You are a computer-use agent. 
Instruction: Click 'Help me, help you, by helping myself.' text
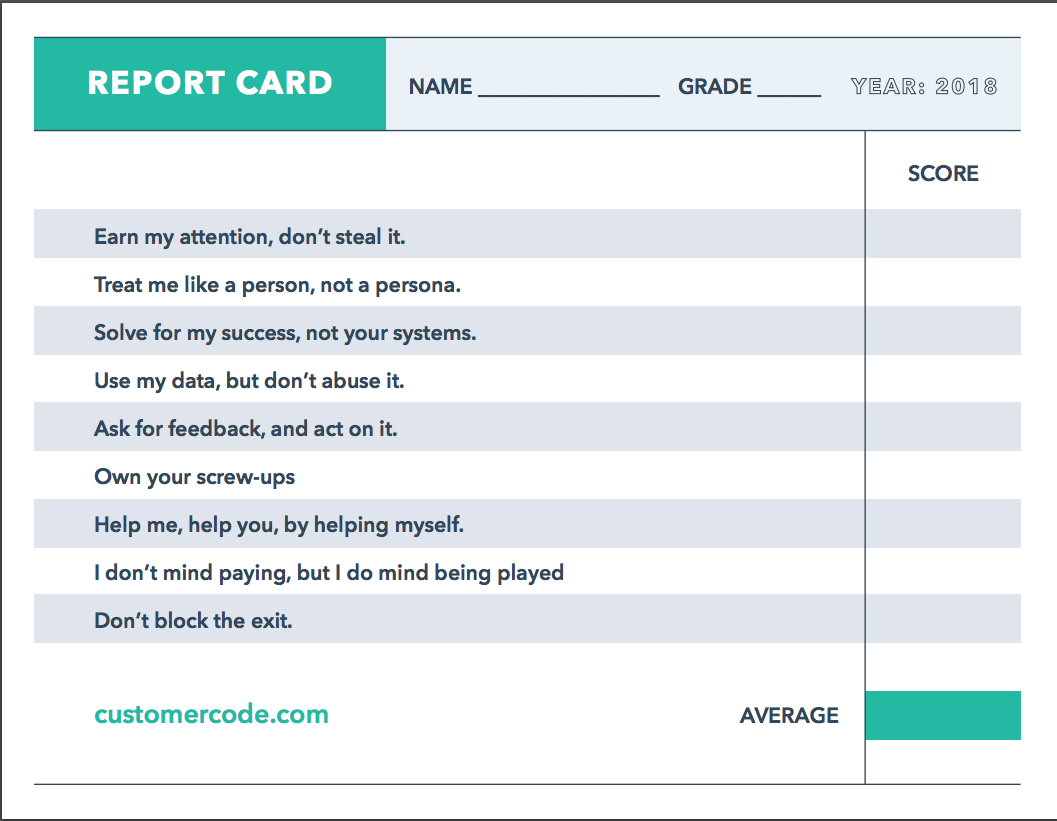278,524
